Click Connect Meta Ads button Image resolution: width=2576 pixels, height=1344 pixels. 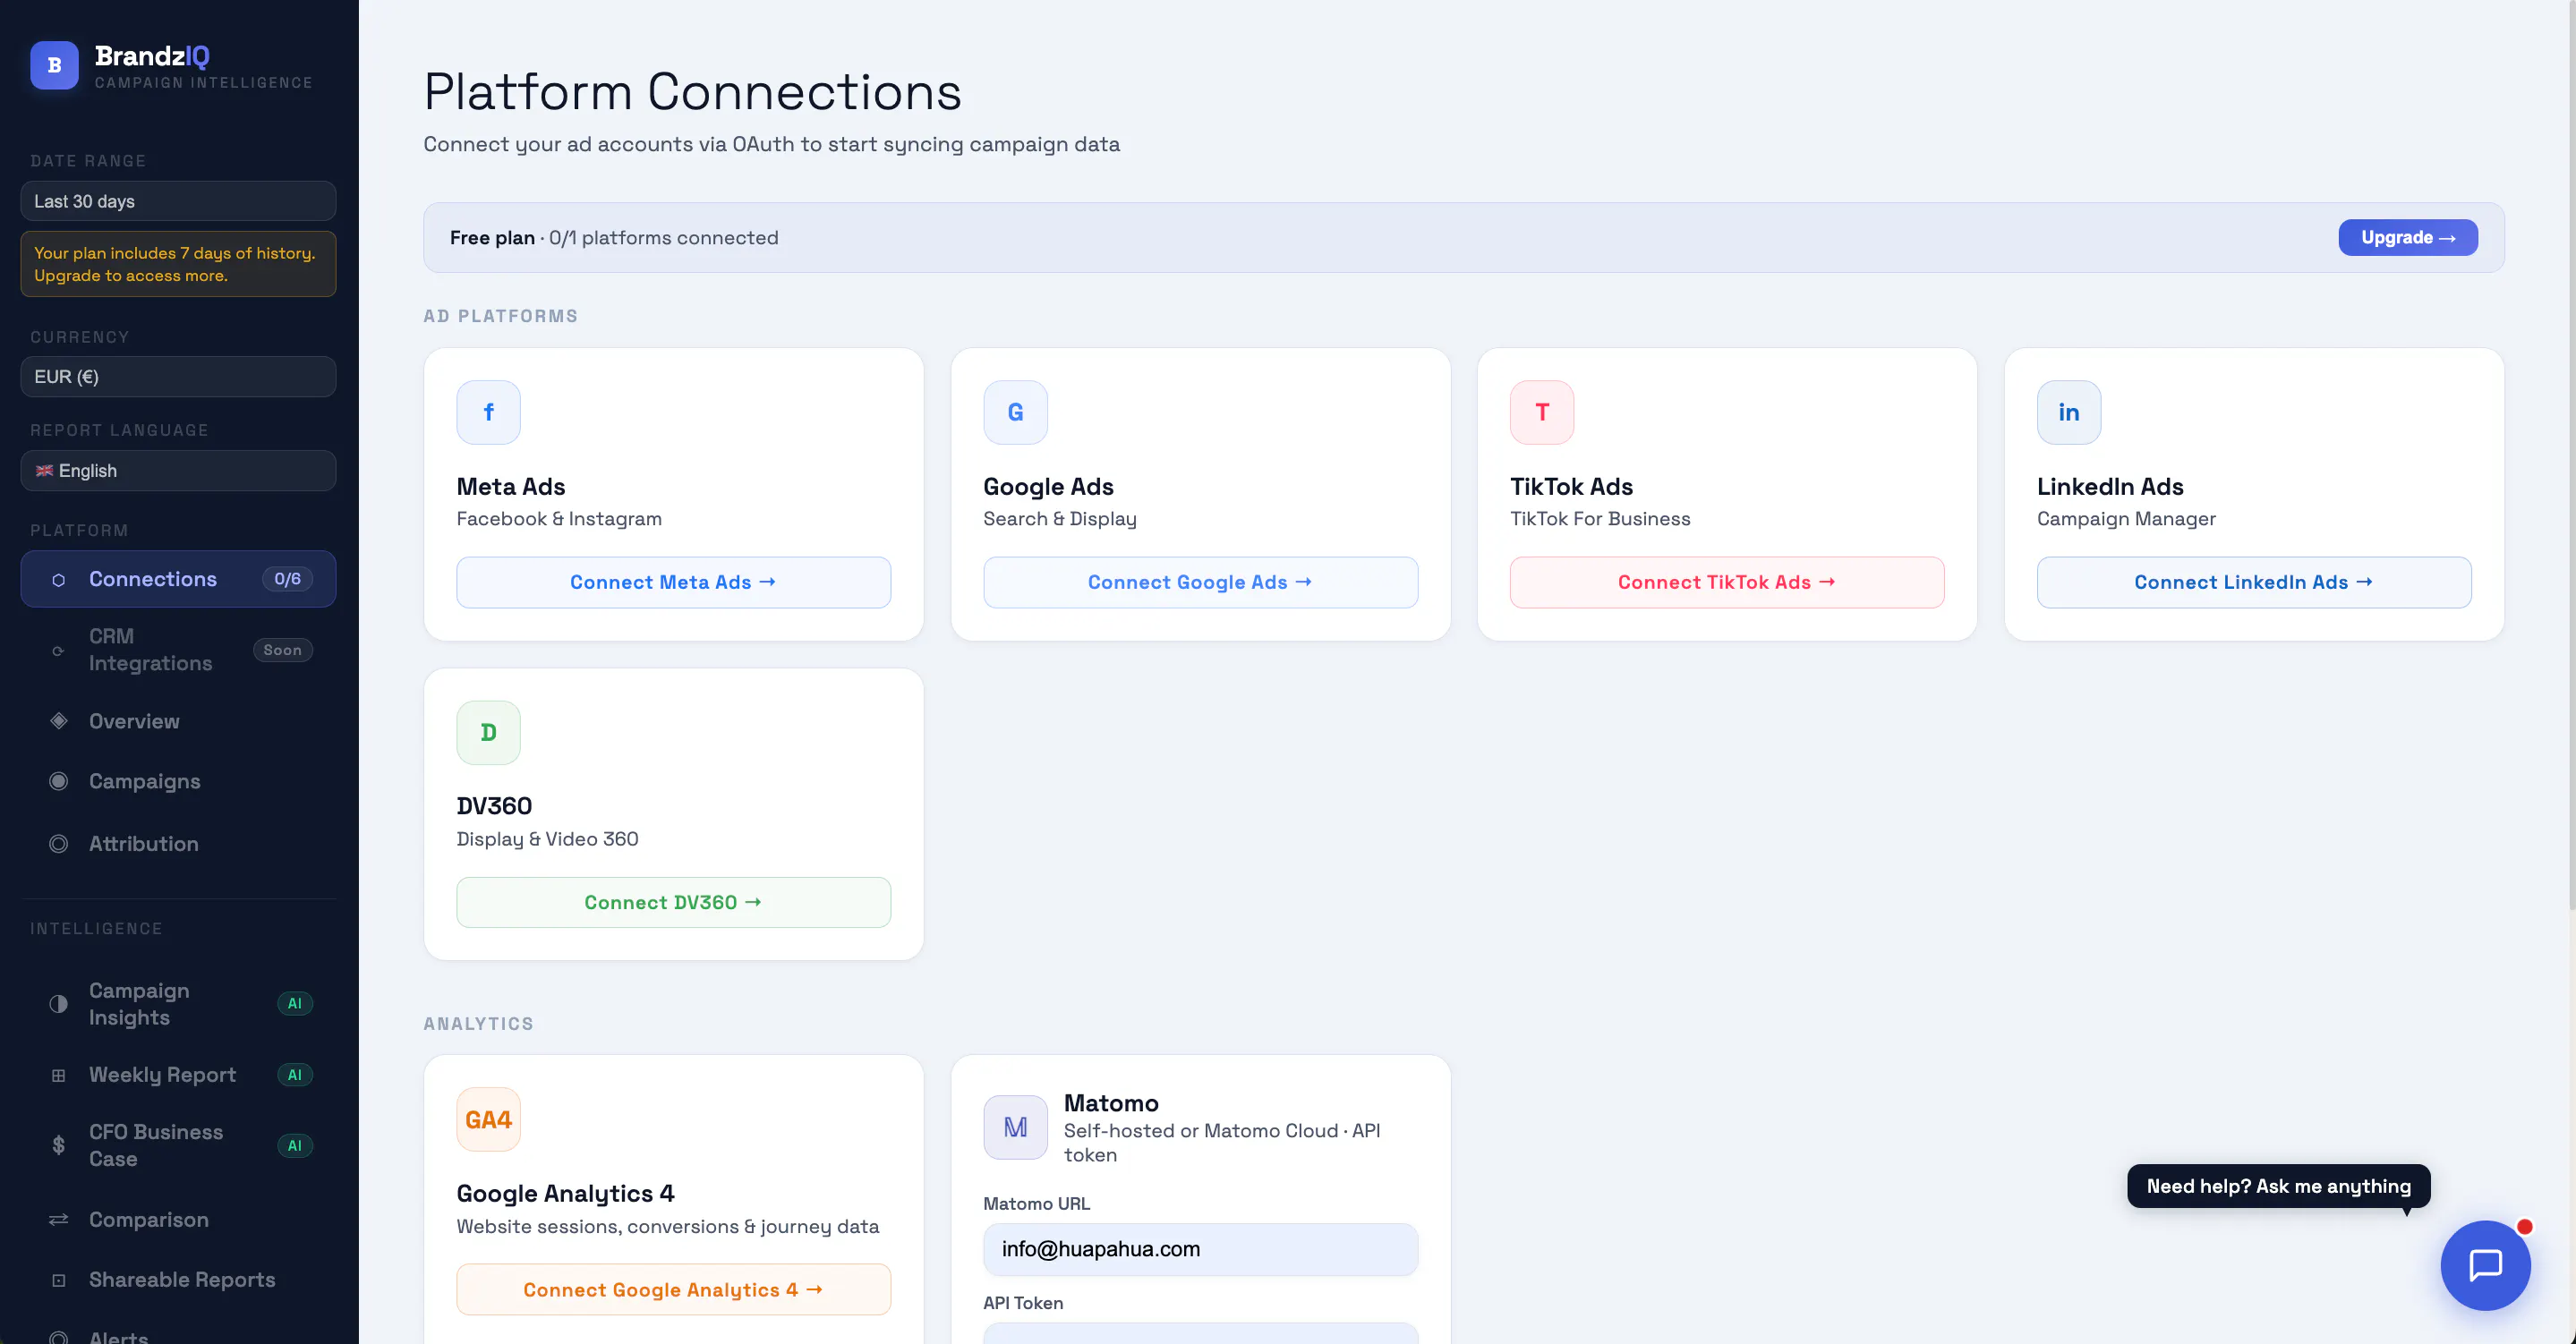click(x=673, y=582)
